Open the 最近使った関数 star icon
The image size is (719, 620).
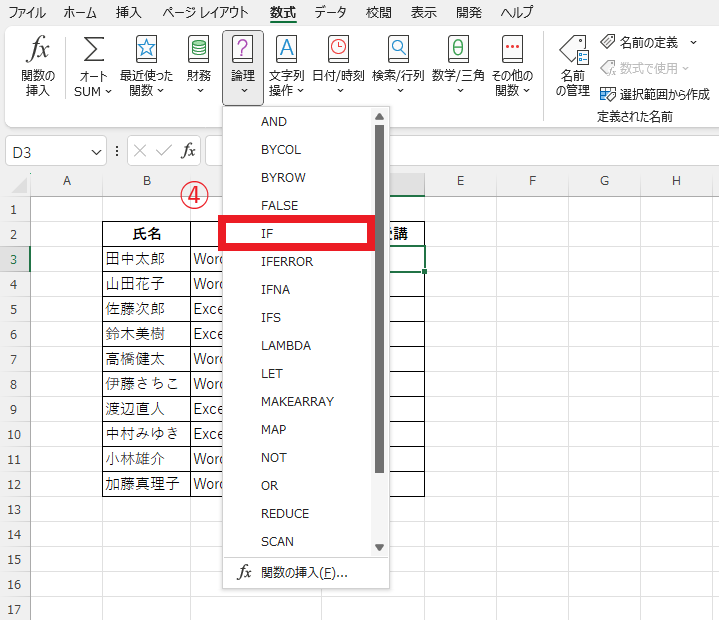click(146, 49)
